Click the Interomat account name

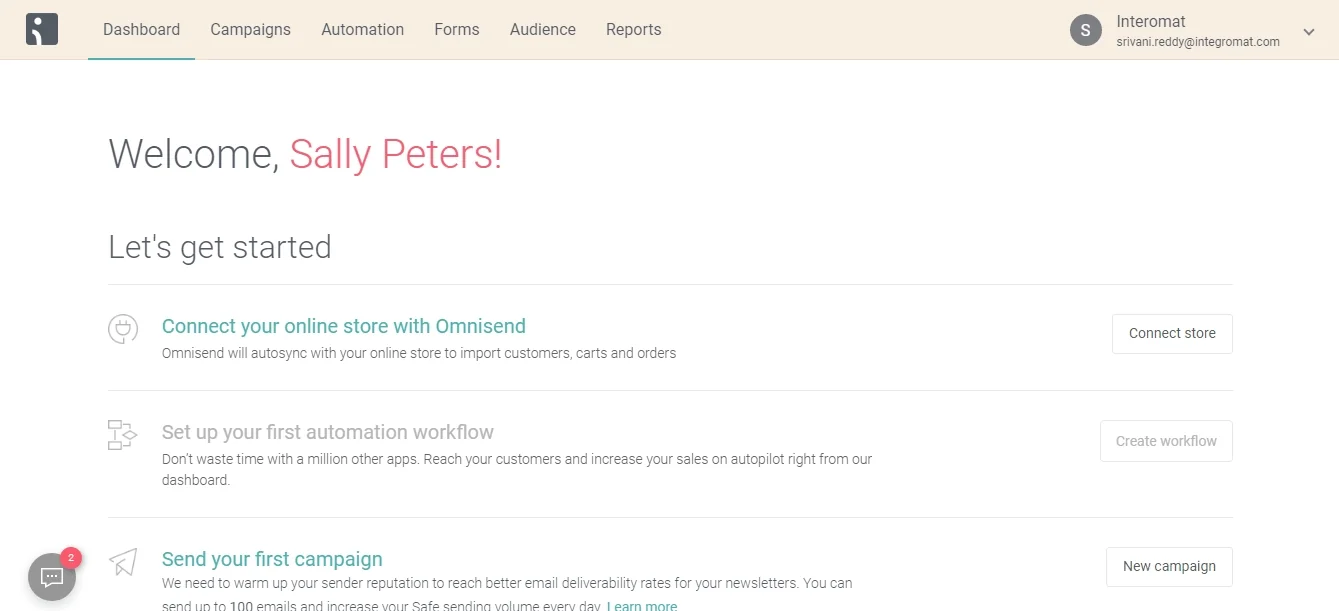pyautogui.click(x=1151, y=21)
